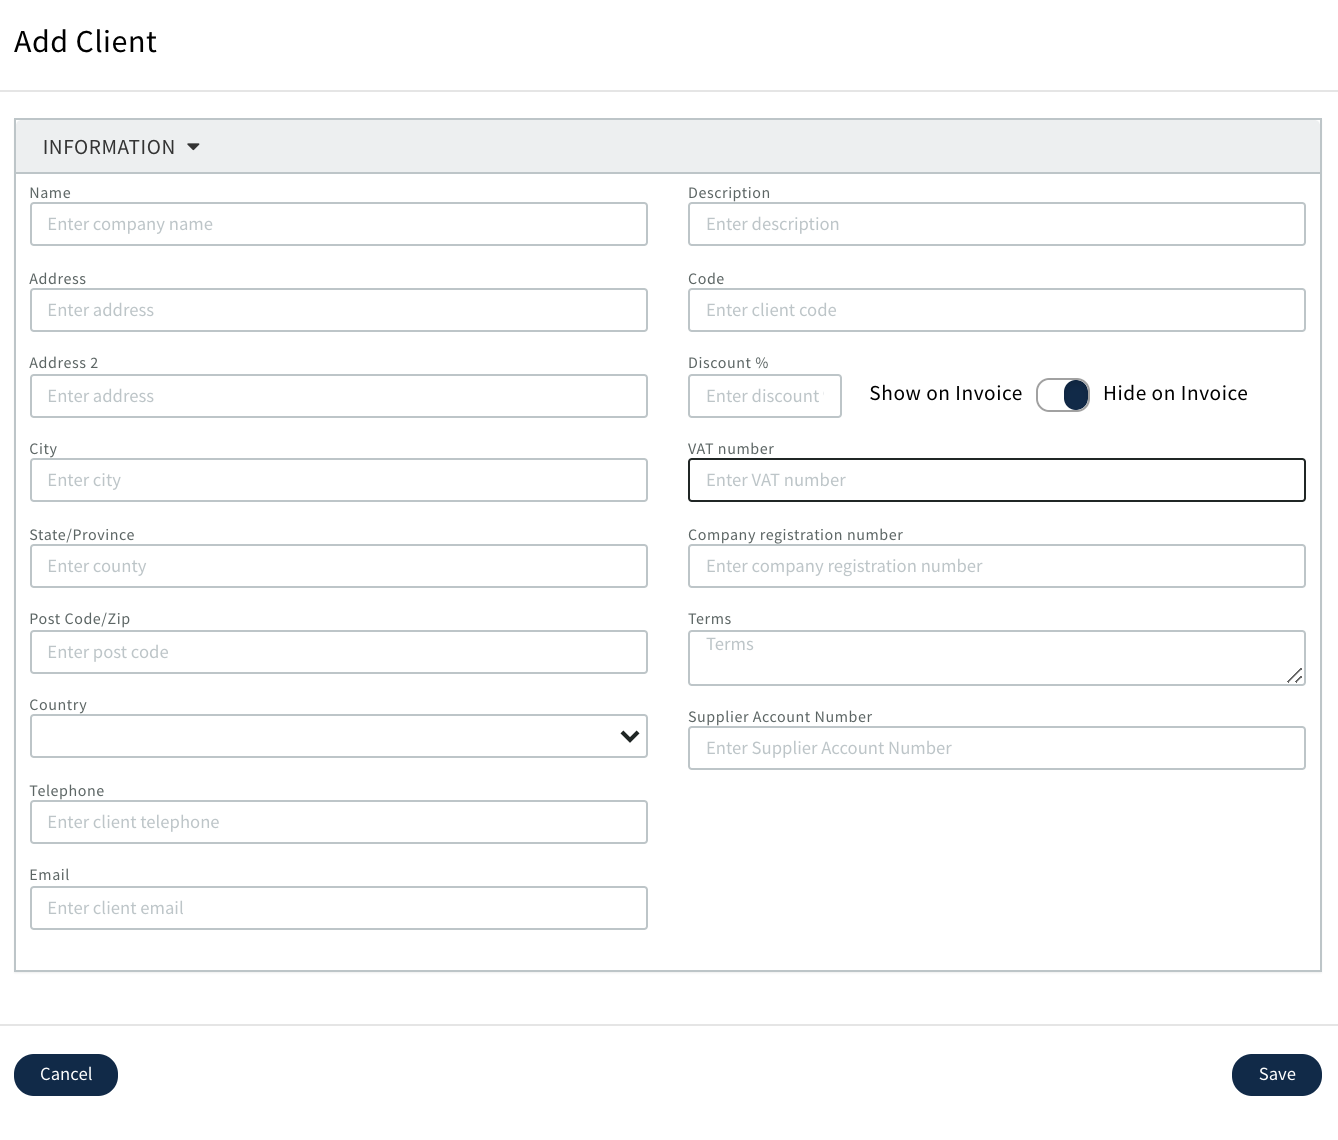The height and width of the screenshot is (1140, 1338).
Task: Select the Post Code/Zip input
Action: (x=338, y=652)
